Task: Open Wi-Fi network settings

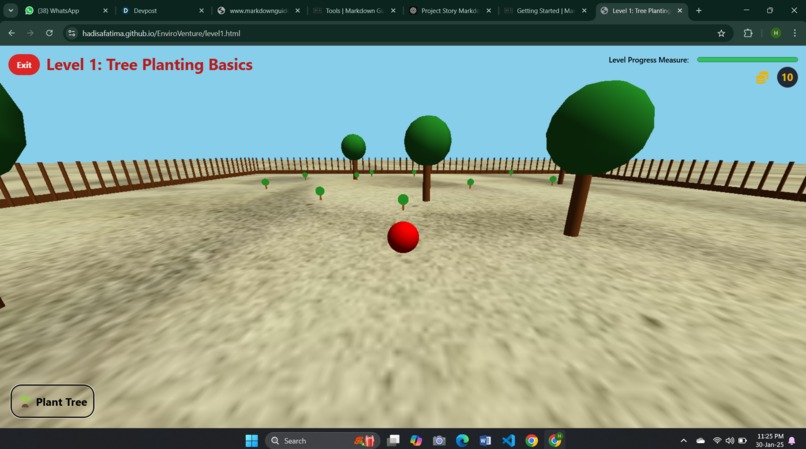Action: click(717, 441)
